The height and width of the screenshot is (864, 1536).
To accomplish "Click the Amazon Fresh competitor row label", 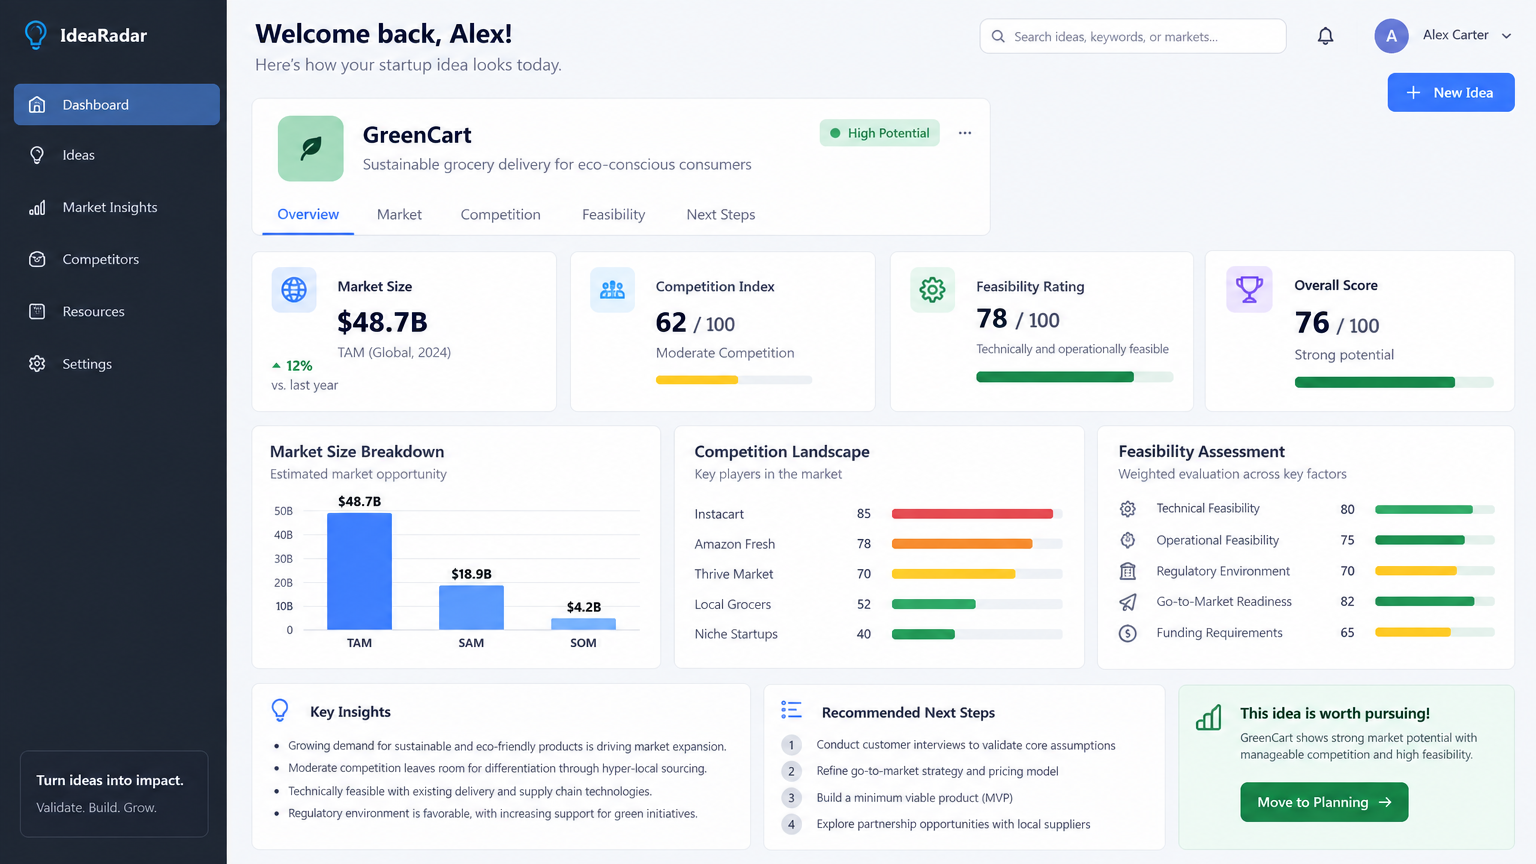I will [735, 544].
